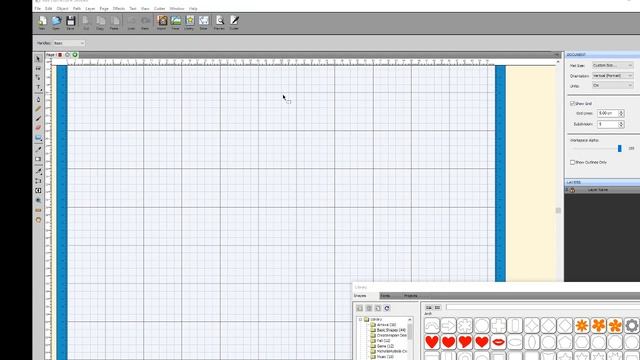Viewport: 640px width, 360px height.
Task: Select the Shapes library tab
Action: coord(360,296)
